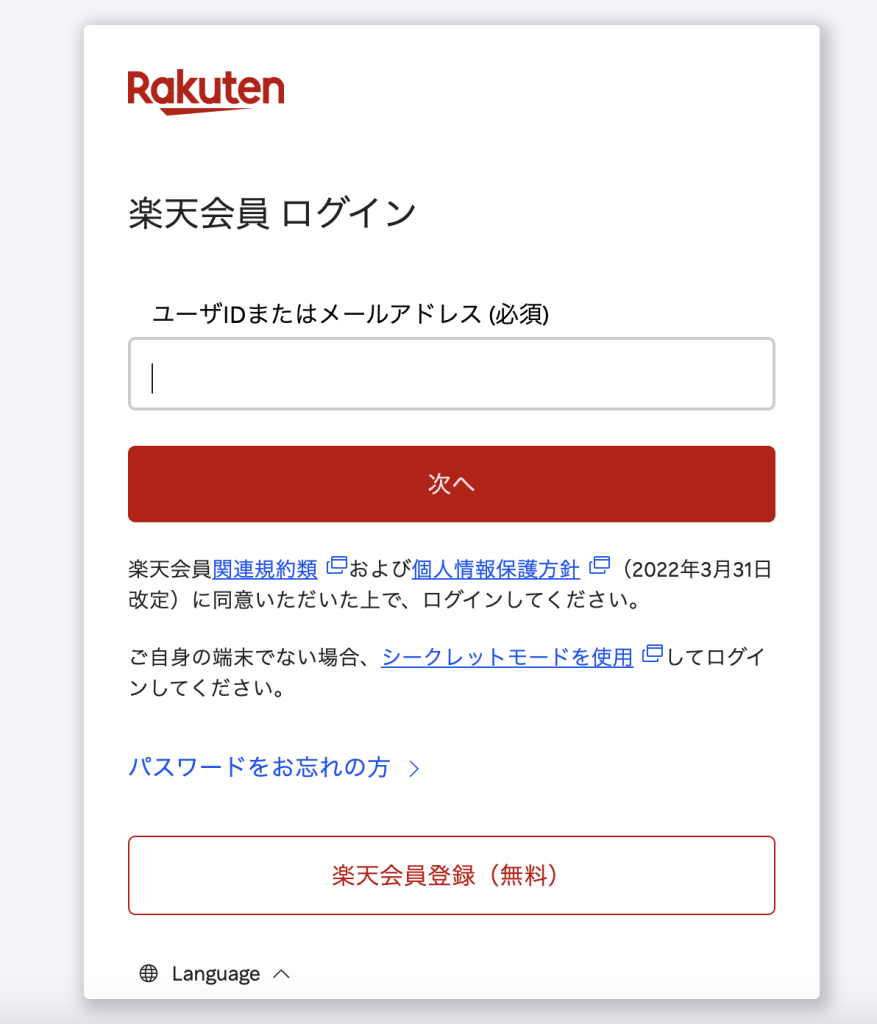The width and height of the screenshot is (877, 1024).
Task: Open the 個人情報保護方針 privacy policy link
Action: [496, 568]
